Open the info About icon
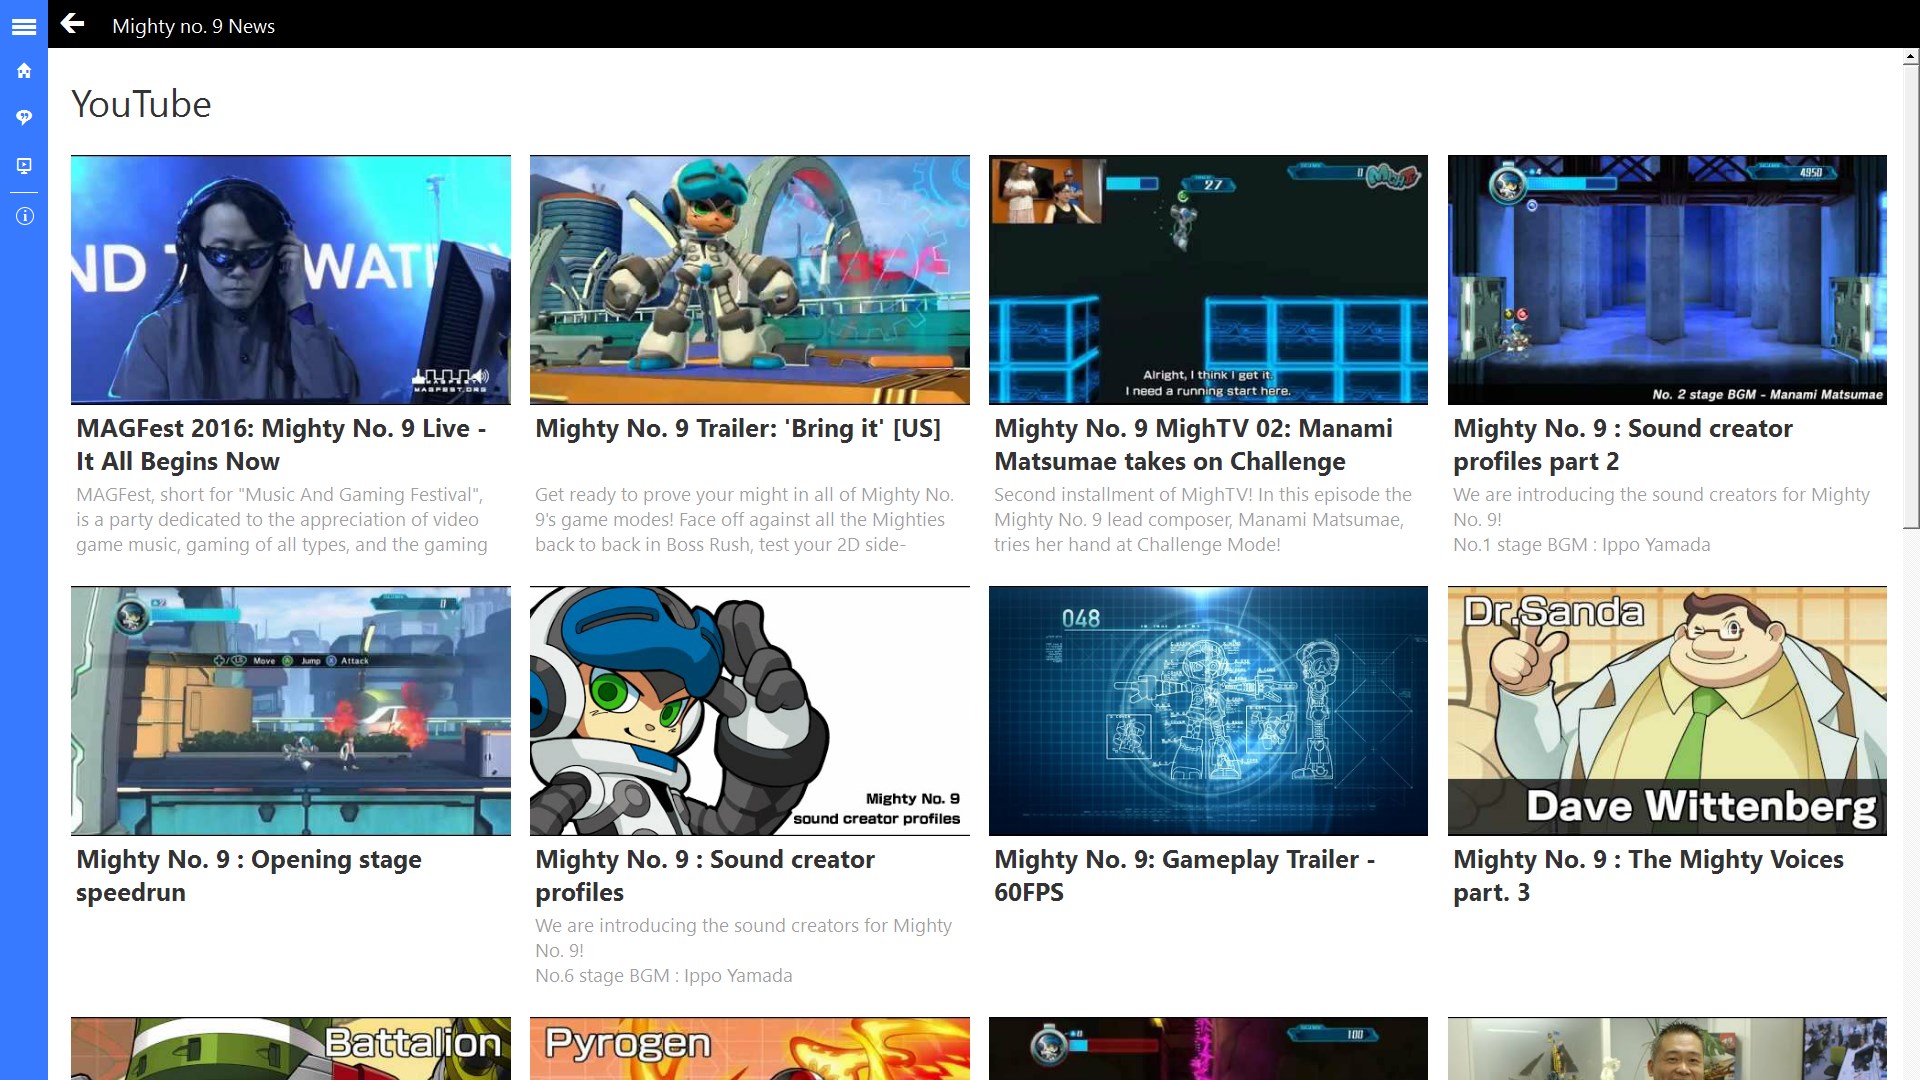 click(24, 216)
